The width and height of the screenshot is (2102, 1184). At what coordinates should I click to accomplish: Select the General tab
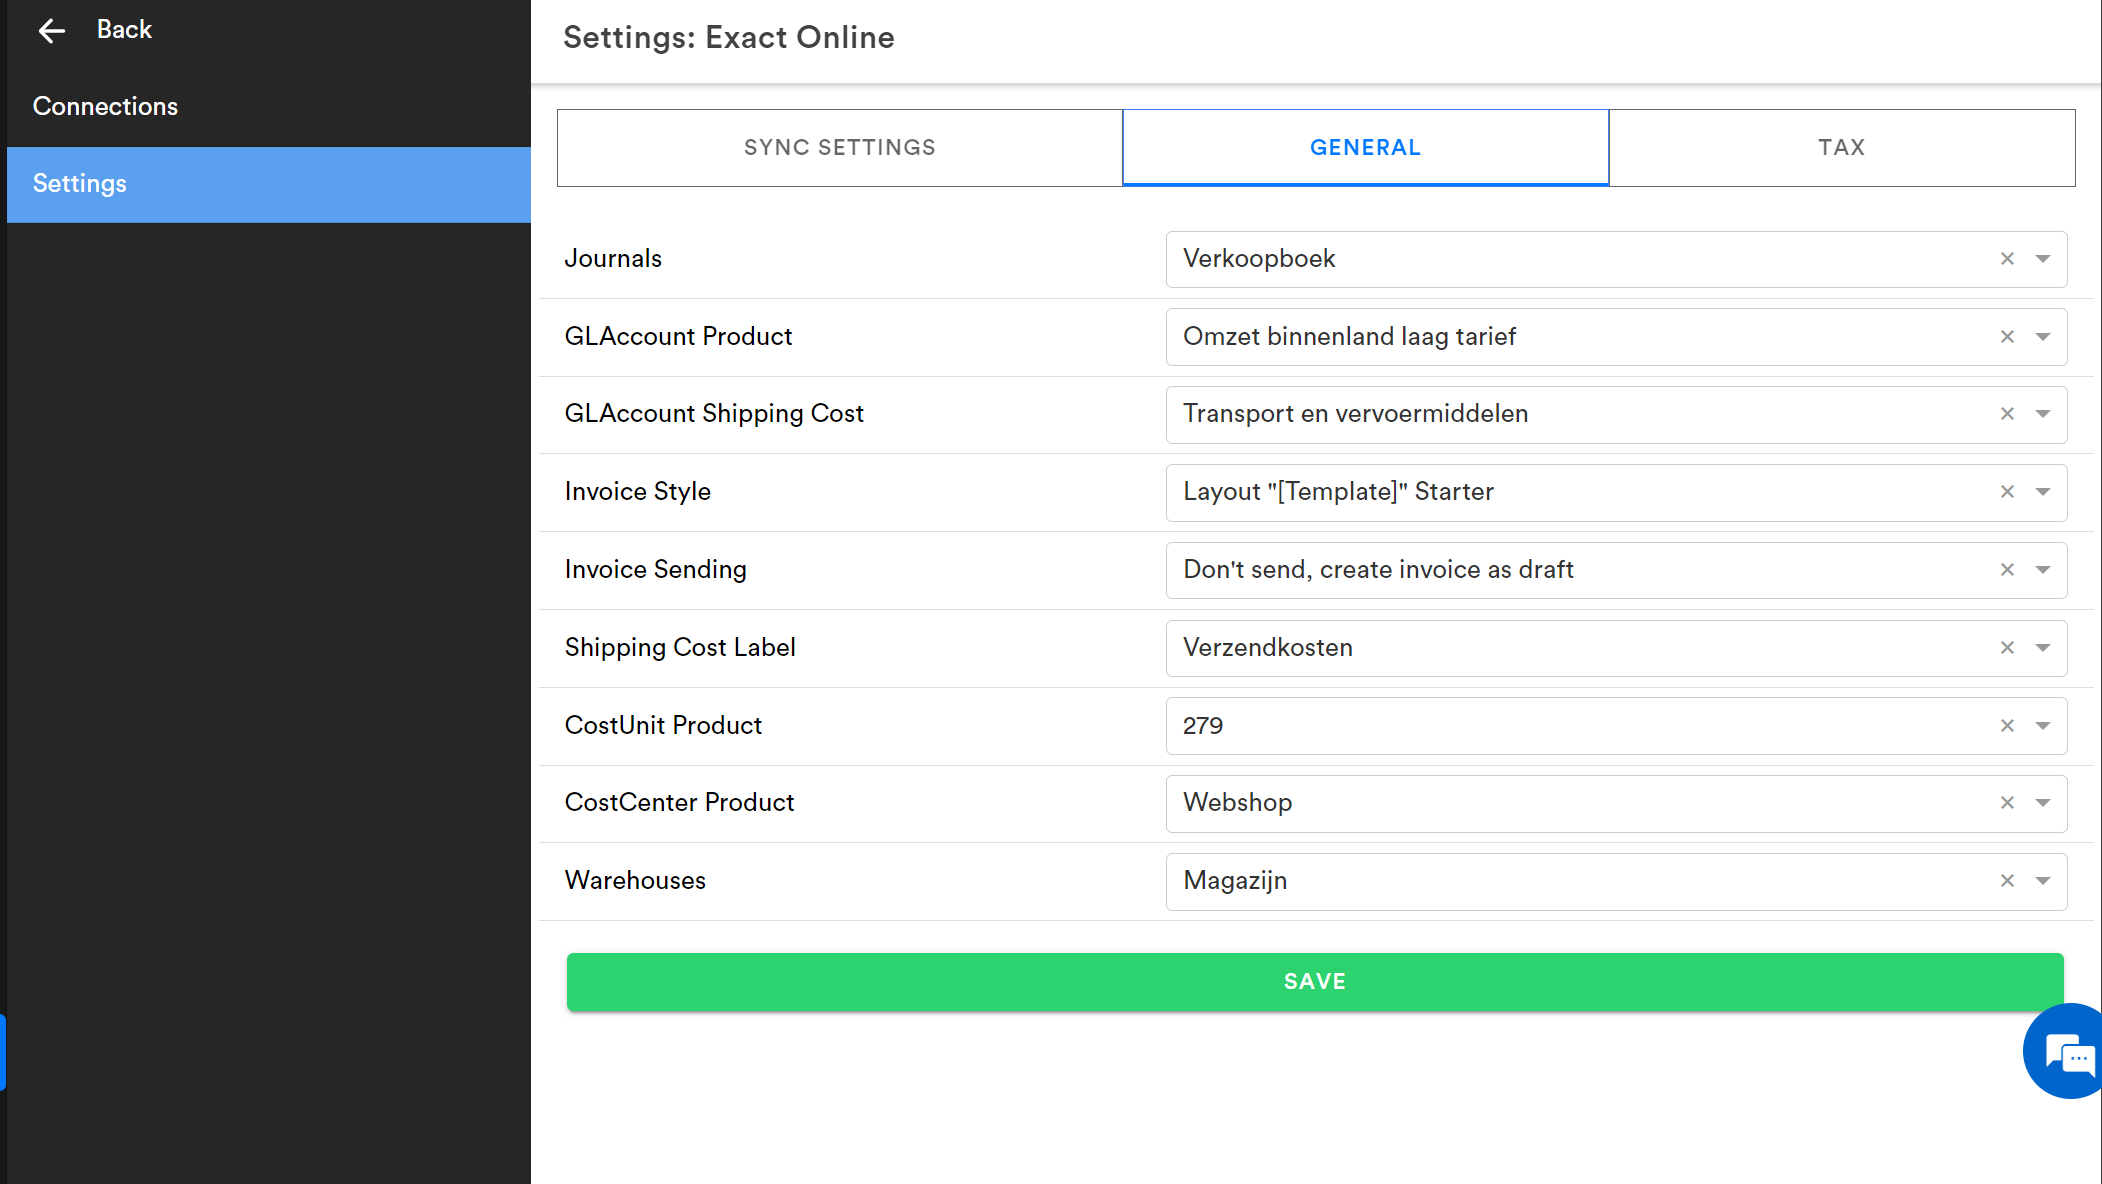tap(1366, 148)
